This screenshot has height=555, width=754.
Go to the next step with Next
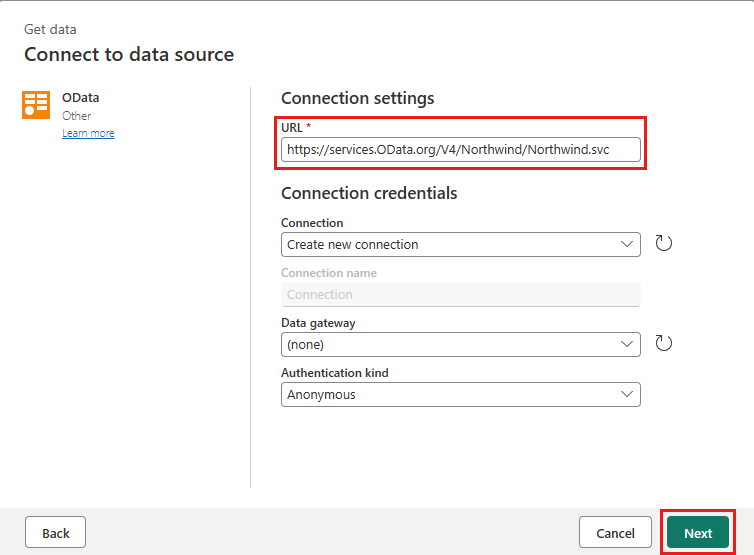click(698, 532)
